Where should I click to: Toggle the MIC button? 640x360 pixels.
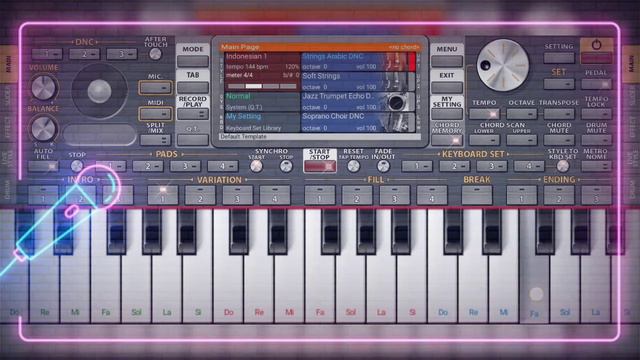pos(155,87)
